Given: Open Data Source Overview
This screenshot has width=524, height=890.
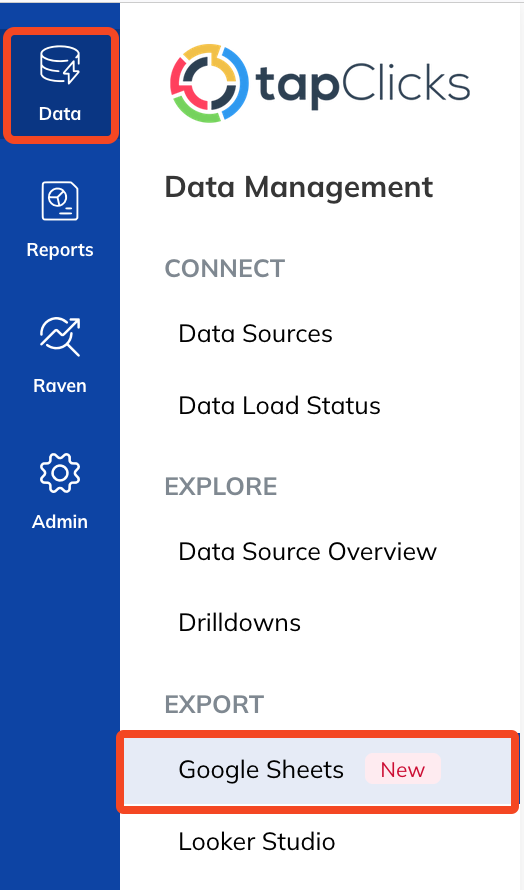Looking at the screenshot, I should [x=308, y=552].
